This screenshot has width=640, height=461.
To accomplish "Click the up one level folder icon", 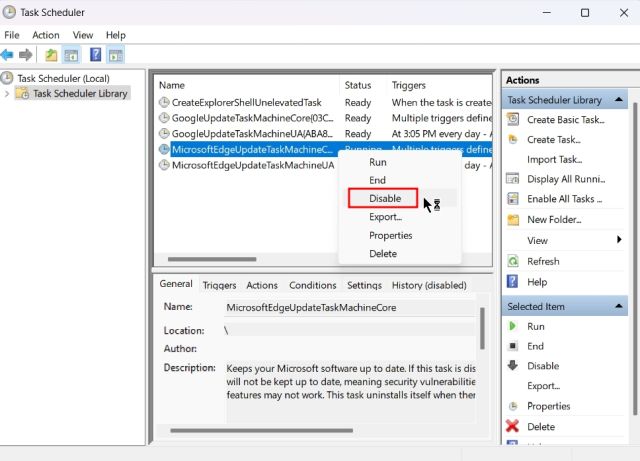I will coord(51,55).
